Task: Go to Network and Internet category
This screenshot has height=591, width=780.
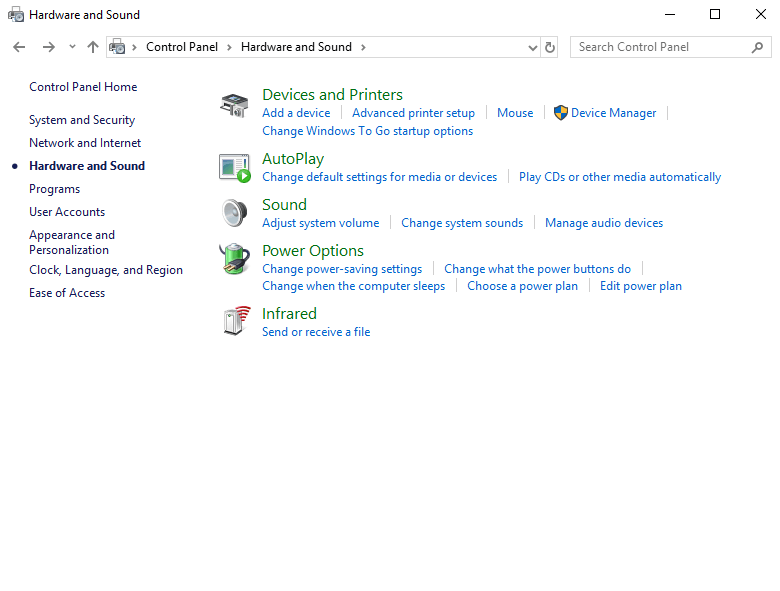Action: [x=85, y=143]
